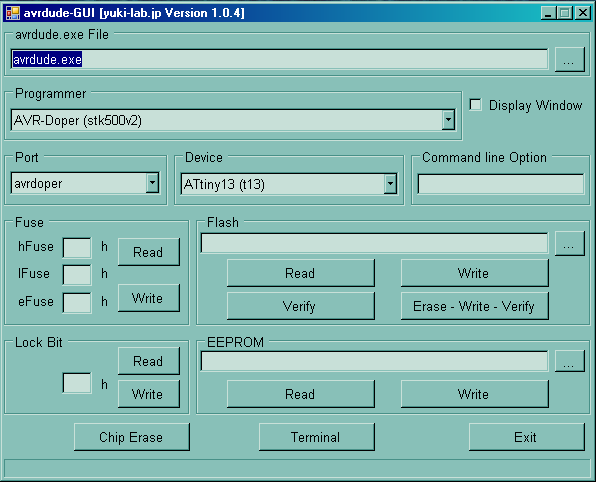This screenshot has width=596, height=482.
Task: Read the EEPROM memory
Action: pos(301,394)
